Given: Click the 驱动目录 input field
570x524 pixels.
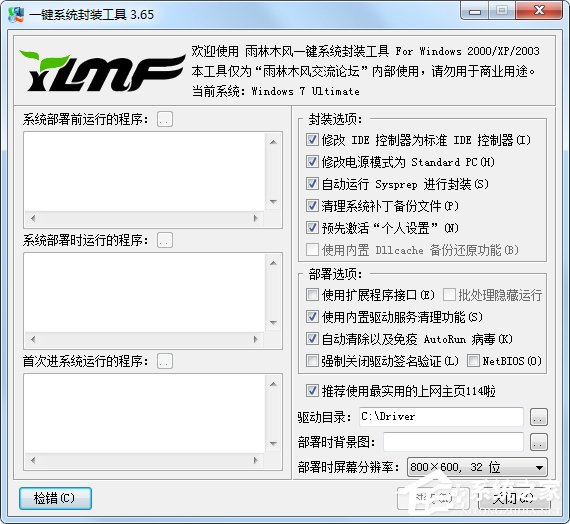Looking at the screenshot, I should (x=441, y=417).
